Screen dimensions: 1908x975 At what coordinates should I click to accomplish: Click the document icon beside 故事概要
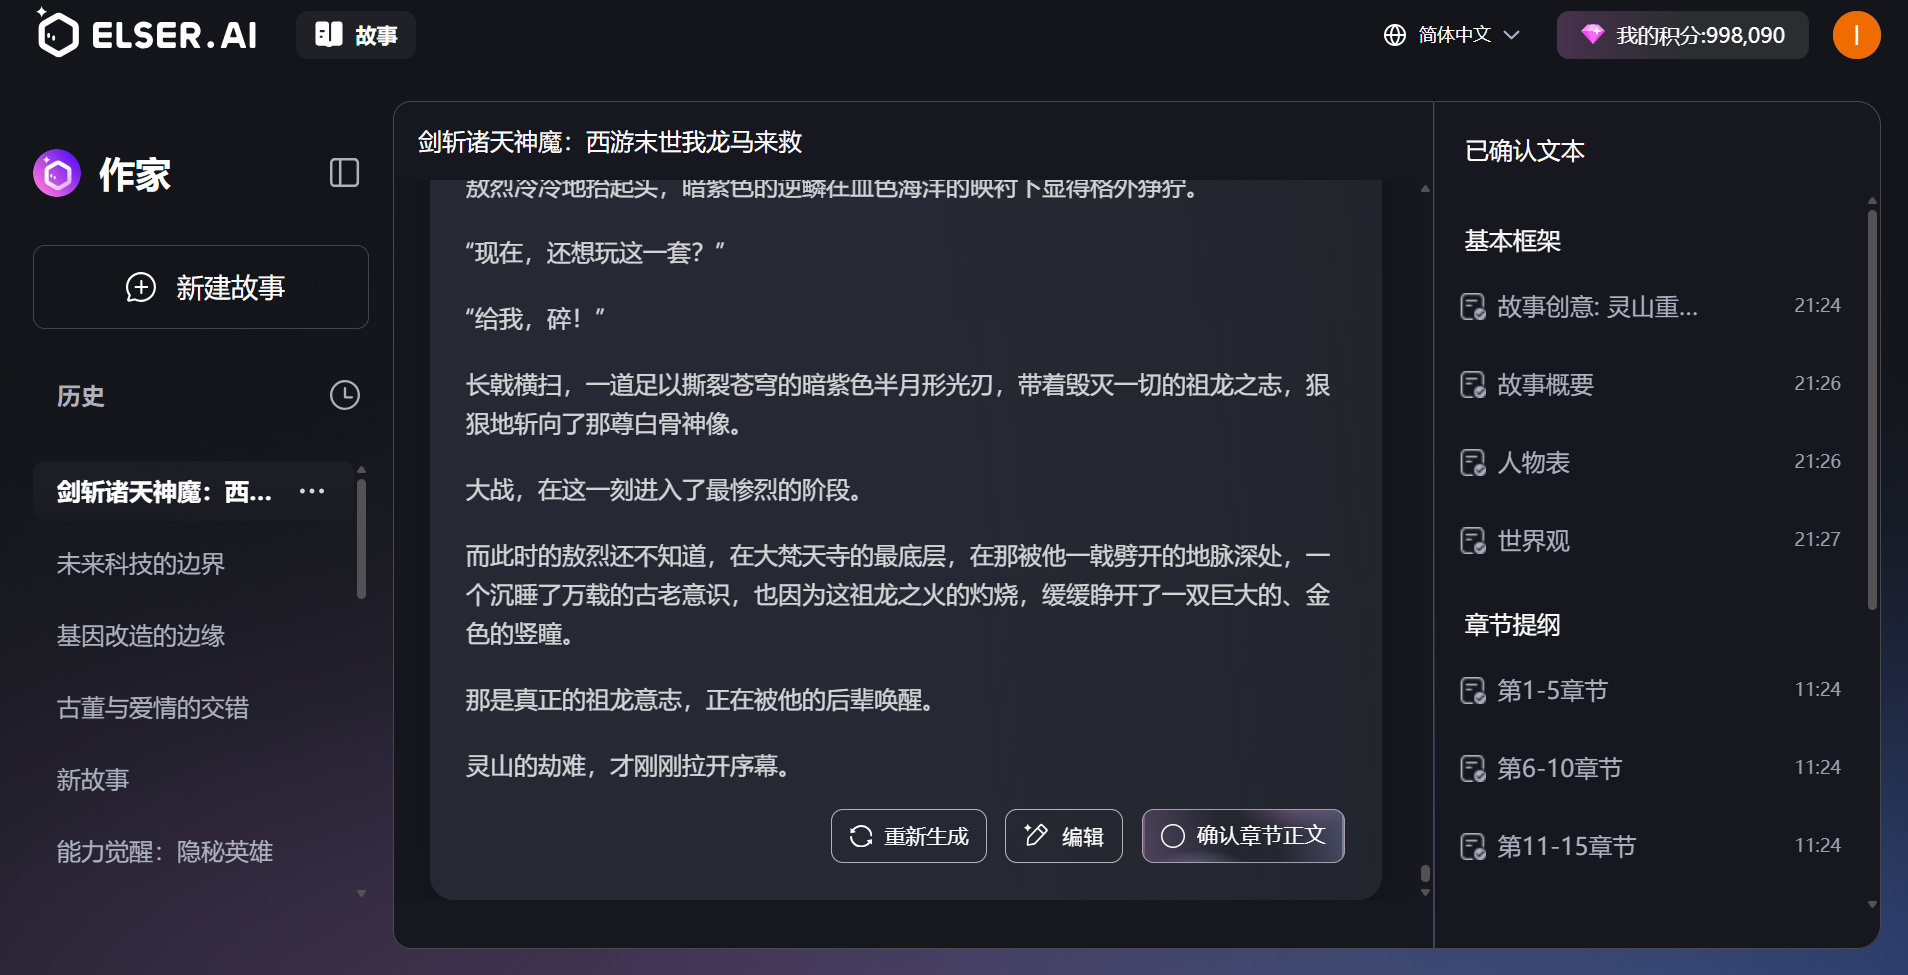pyautogui.click(x=1472, y=385)
